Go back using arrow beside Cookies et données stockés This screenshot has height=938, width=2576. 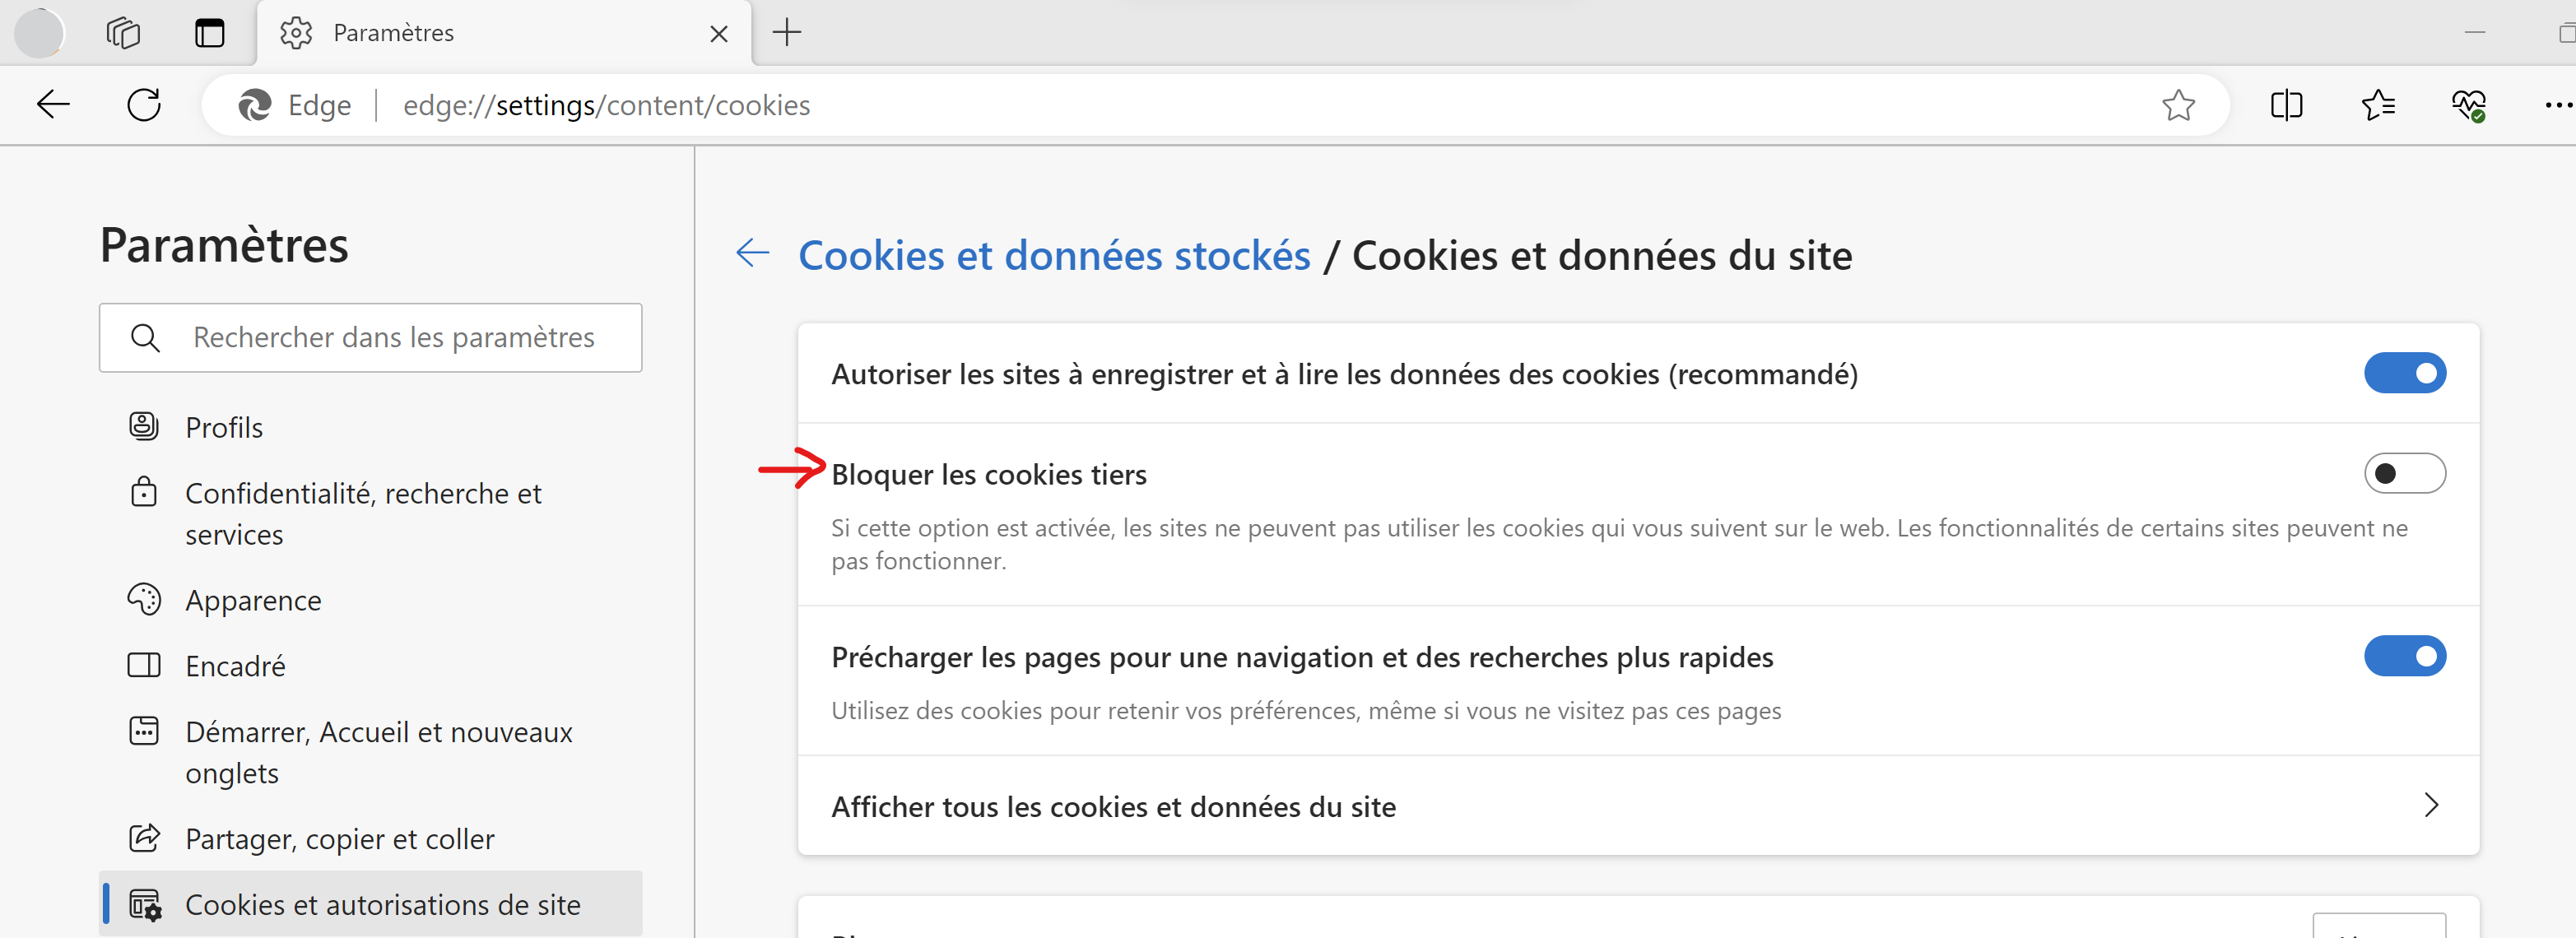753,254
